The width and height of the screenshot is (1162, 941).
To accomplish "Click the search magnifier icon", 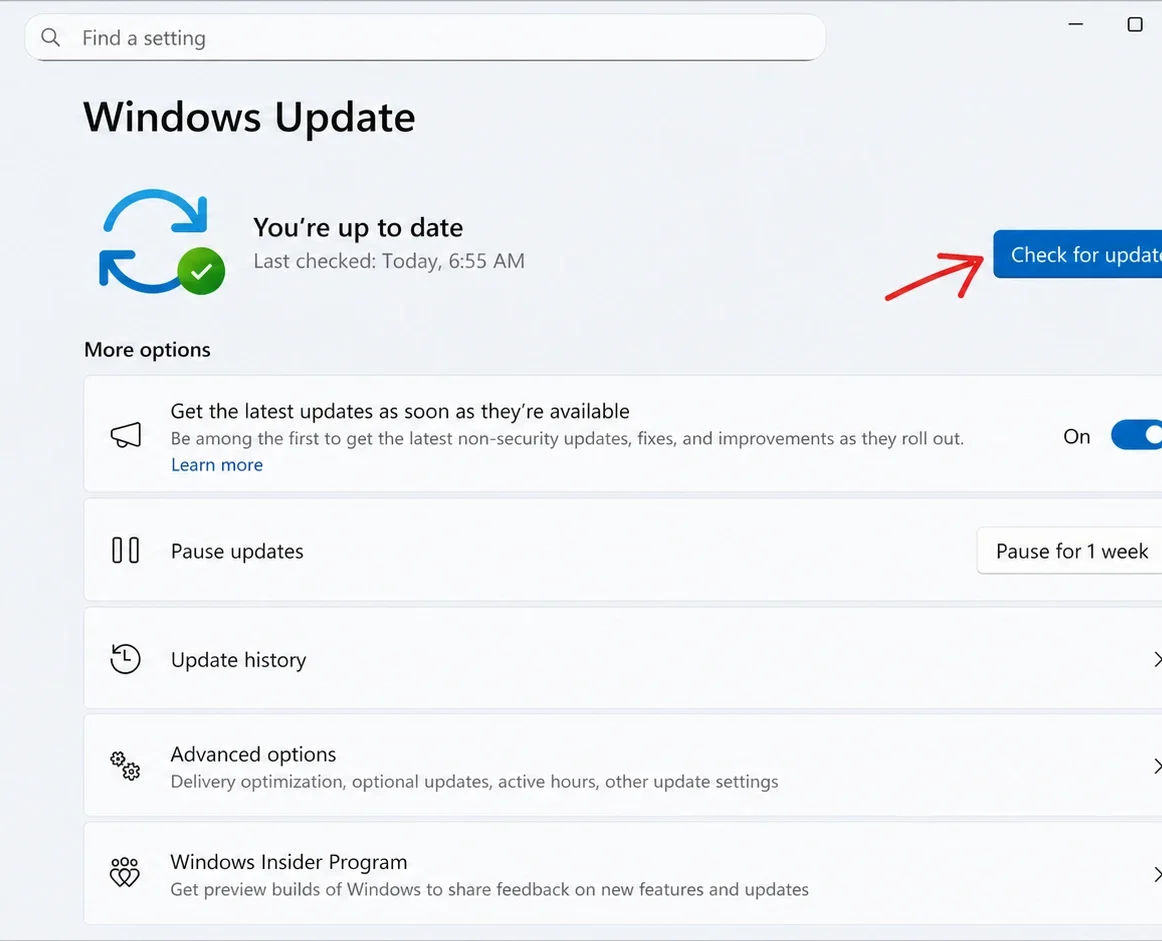I will [50, 37].
